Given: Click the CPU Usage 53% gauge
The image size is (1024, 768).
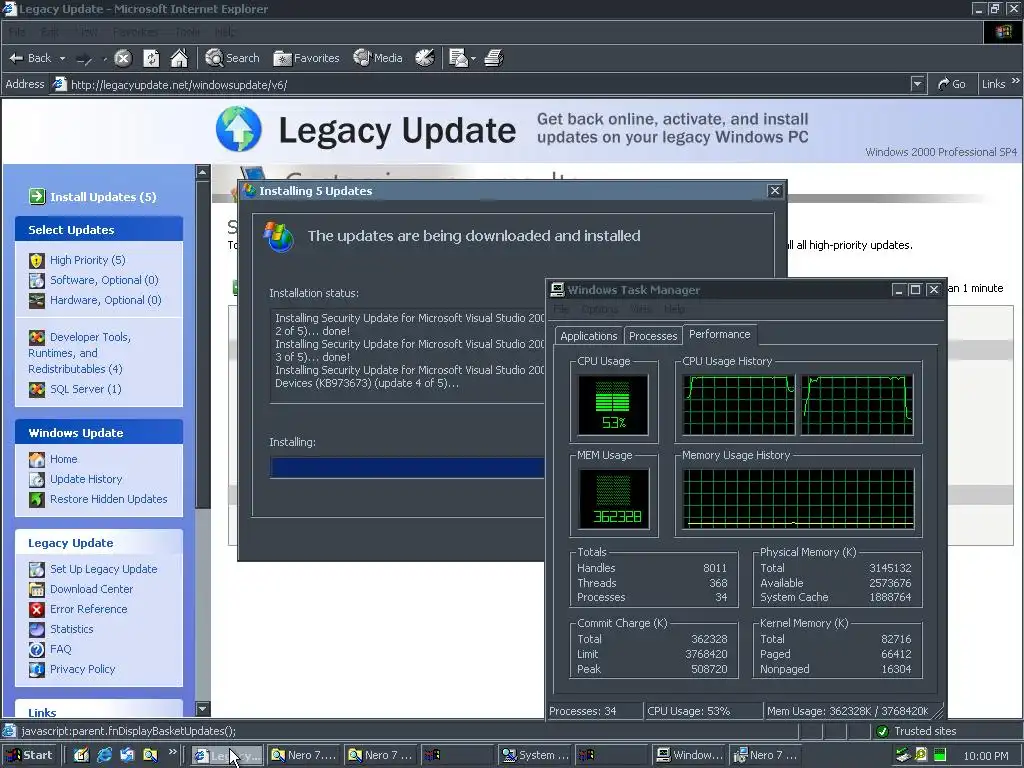Looking at the screenshot, I should tap(613, 405).
